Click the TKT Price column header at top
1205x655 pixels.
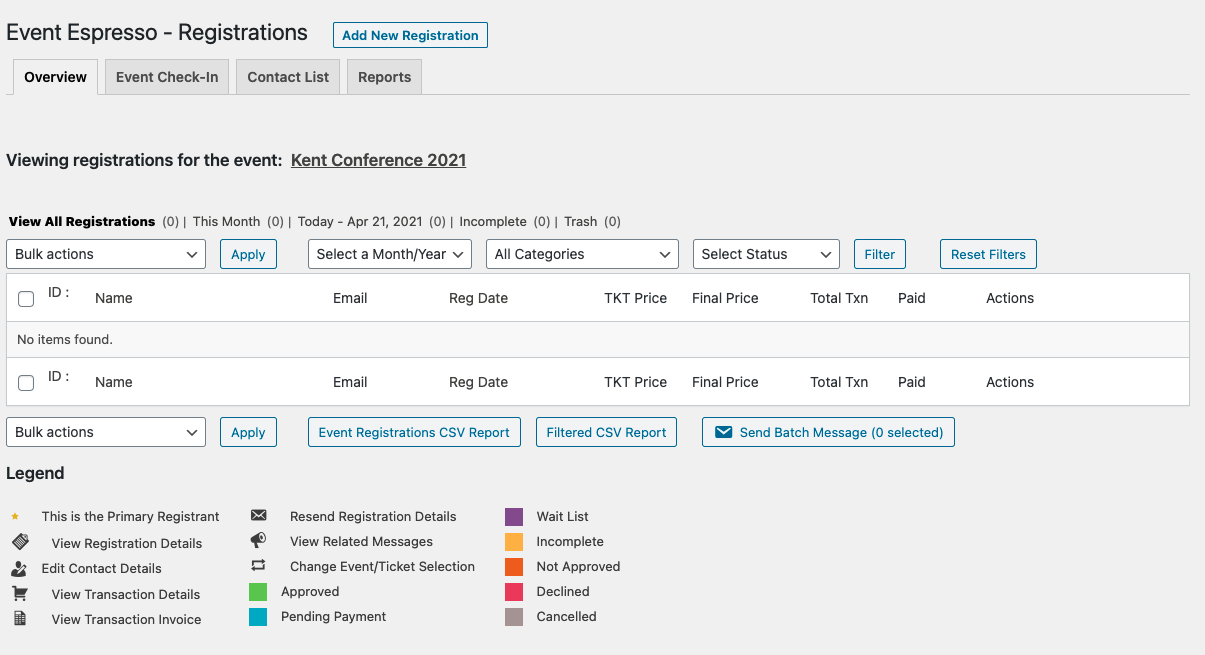click(x=635, y=298)
